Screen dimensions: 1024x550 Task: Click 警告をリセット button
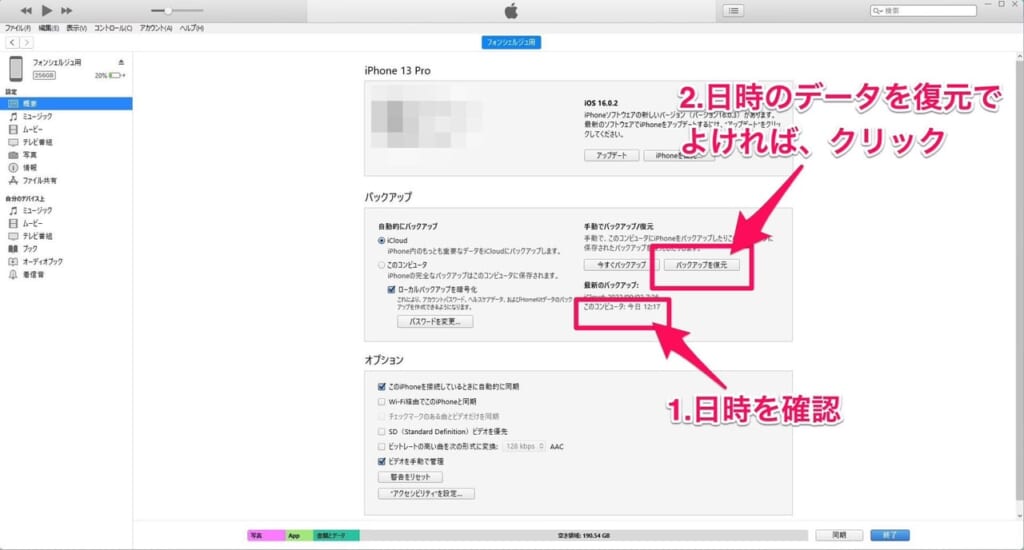[x=410, y=477]
